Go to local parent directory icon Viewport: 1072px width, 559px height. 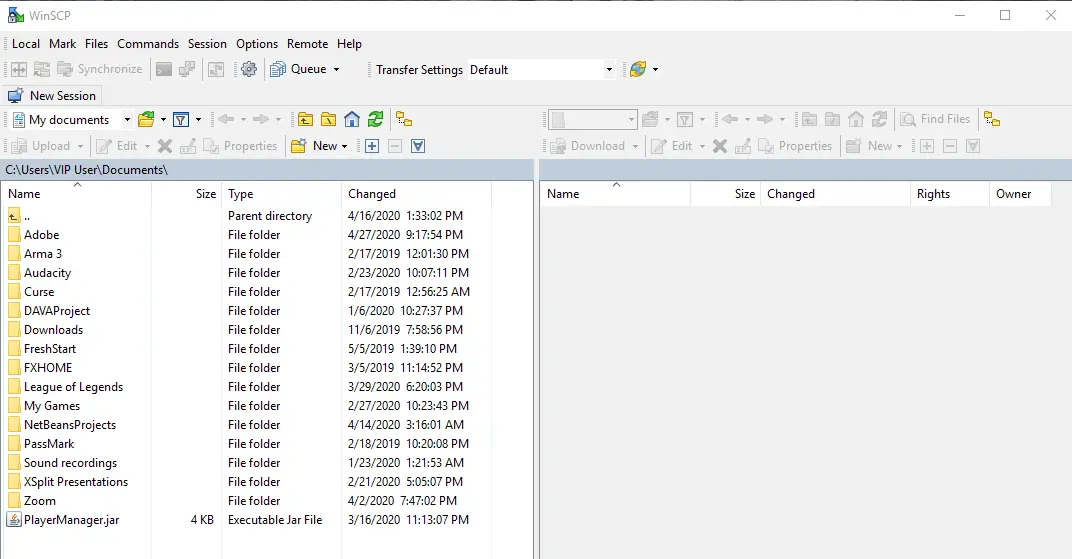[304, 119]
